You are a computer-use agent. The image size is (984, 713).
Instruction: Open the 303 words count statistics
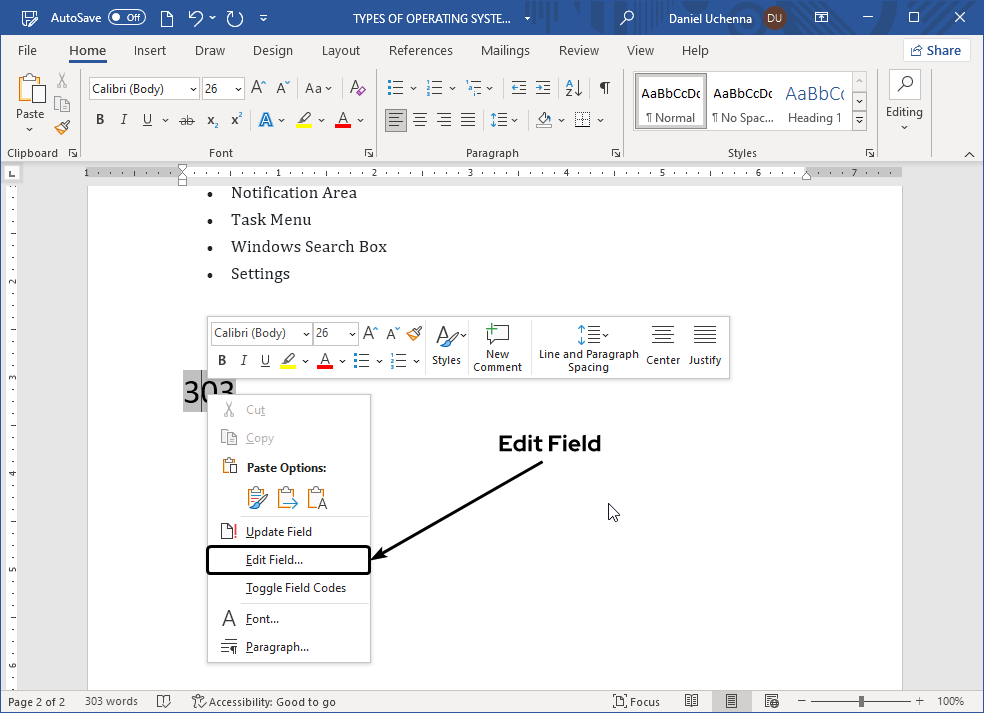110,701
